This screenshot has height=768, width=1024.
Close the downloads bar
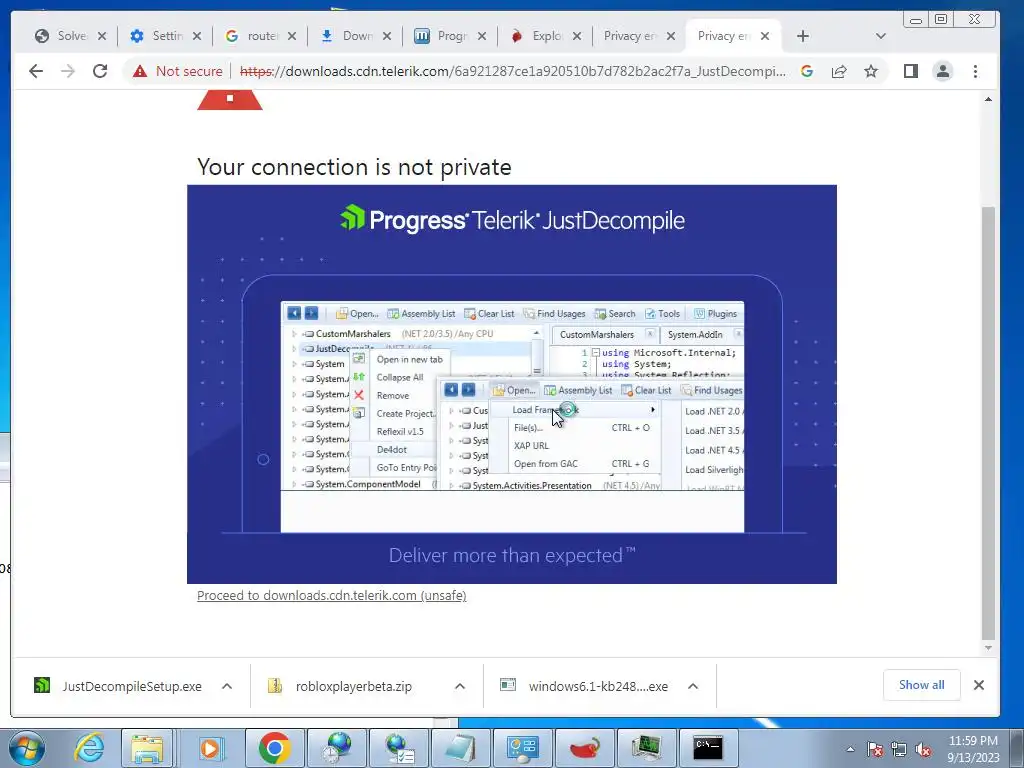point(979,685)
